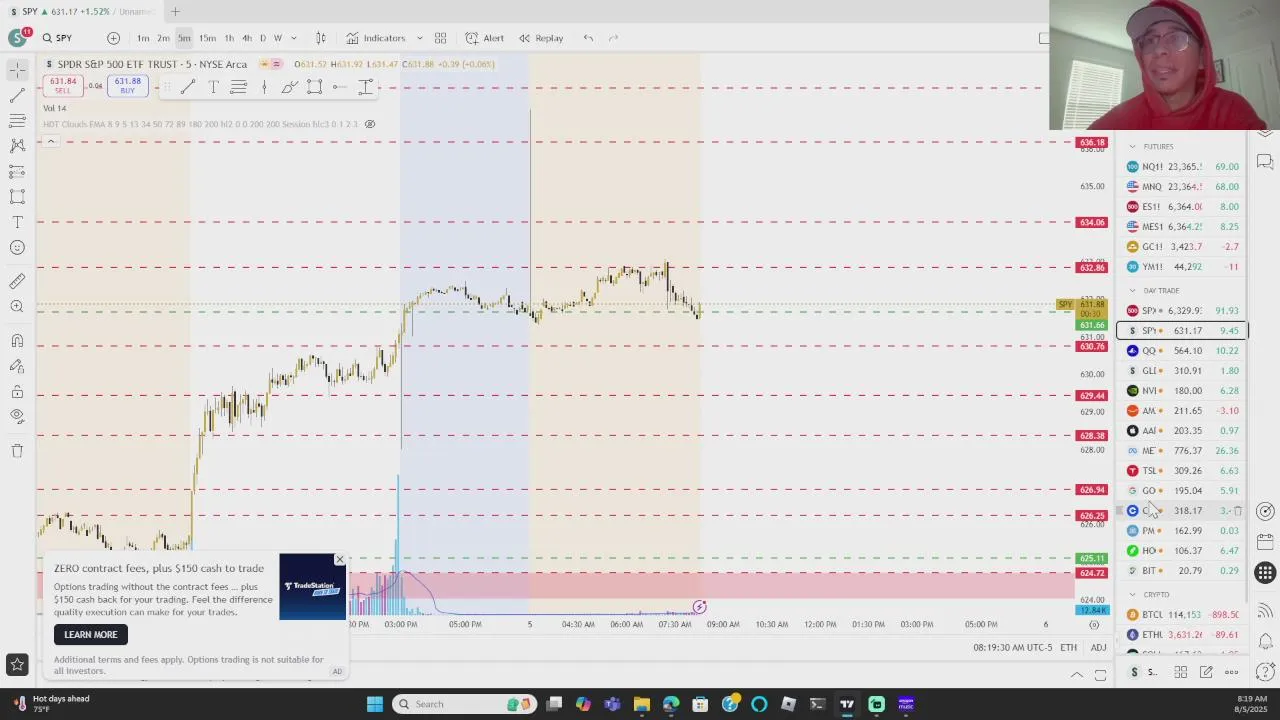Pick trend line in floating drawing toolbar
1280x720 pixels.
click(188, 88)
